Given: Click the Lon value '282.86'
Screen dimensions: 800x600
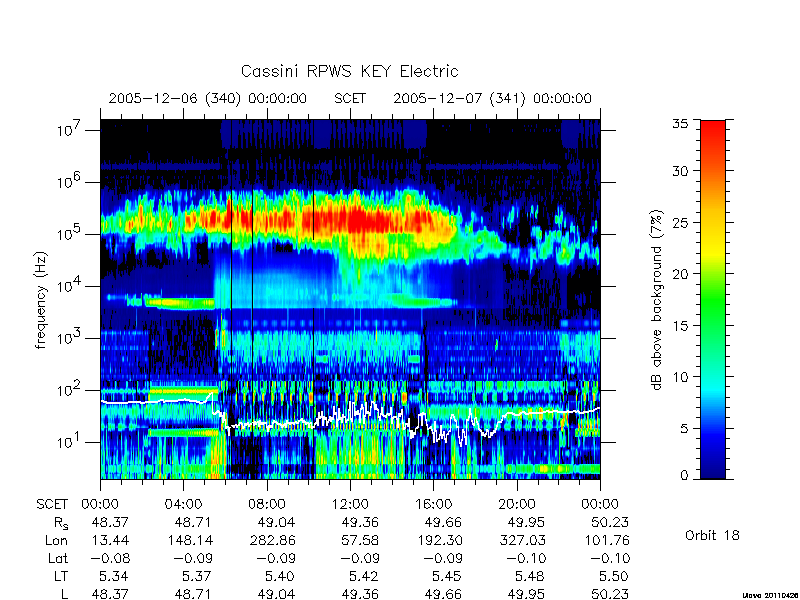Looking at the screenshot, I should pos(274,540).
